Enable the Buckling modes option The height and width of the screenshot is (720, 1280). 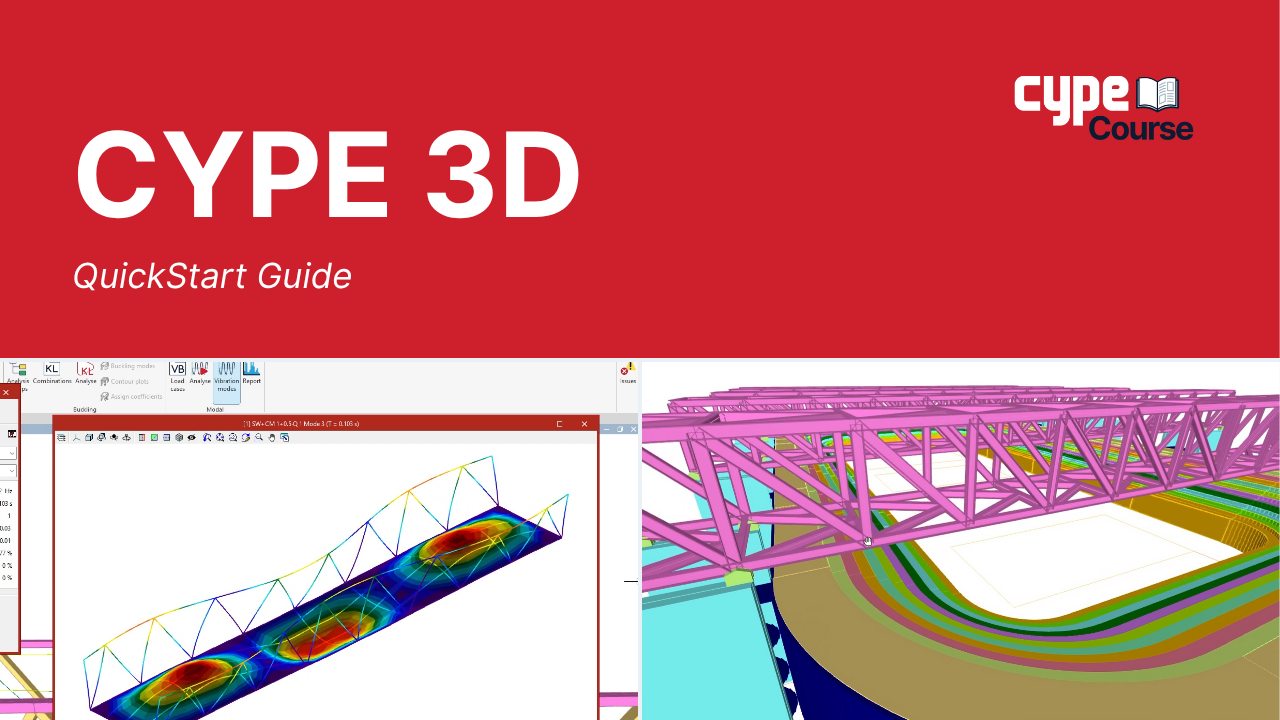(132, 366)
